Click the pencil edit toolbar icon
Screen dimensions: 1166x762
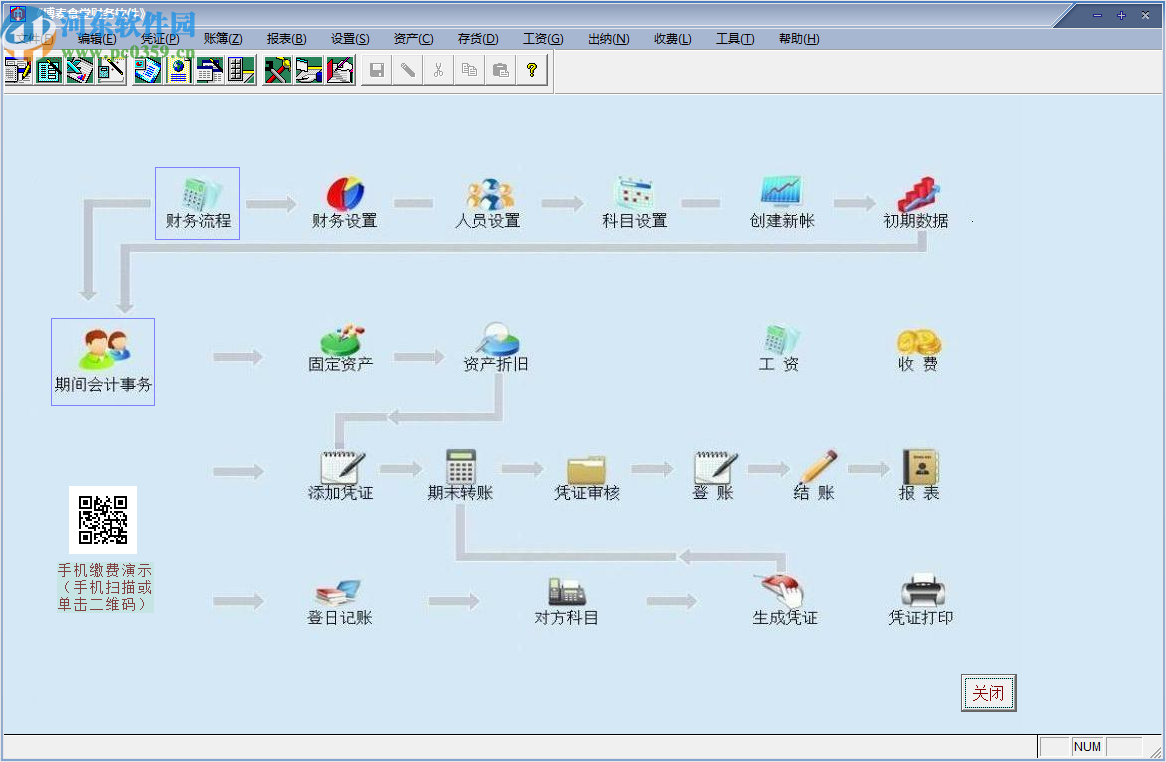[x=408, y=70]
